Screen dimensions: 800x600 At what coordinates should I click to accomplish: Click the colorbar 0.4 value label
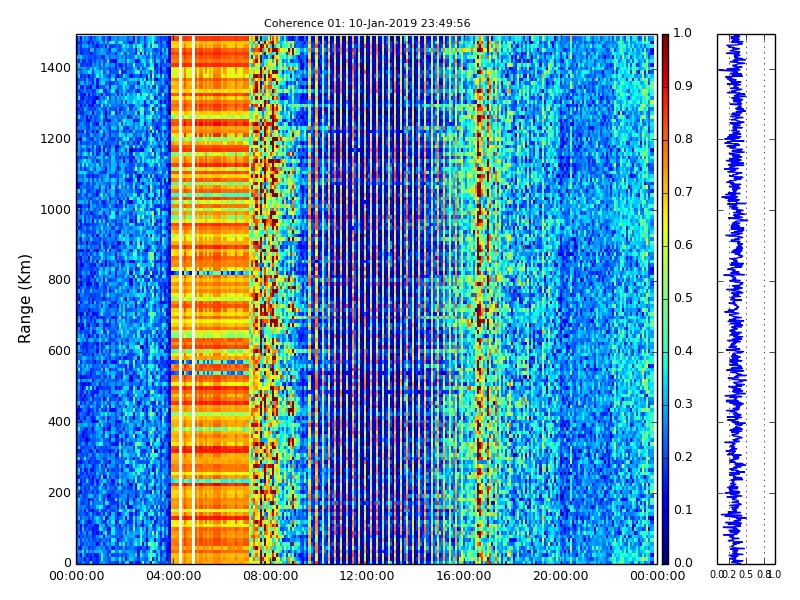tap(683, 352)
